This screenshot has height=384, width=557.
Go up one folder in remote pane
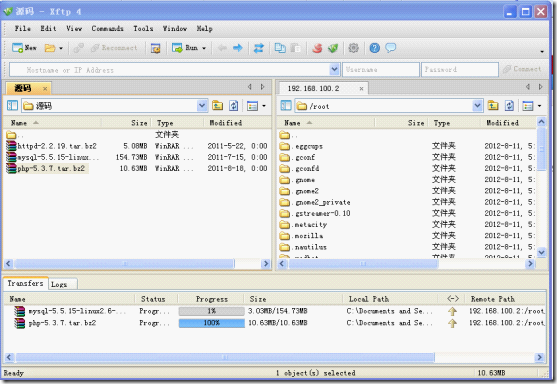[x=493, y=106]
